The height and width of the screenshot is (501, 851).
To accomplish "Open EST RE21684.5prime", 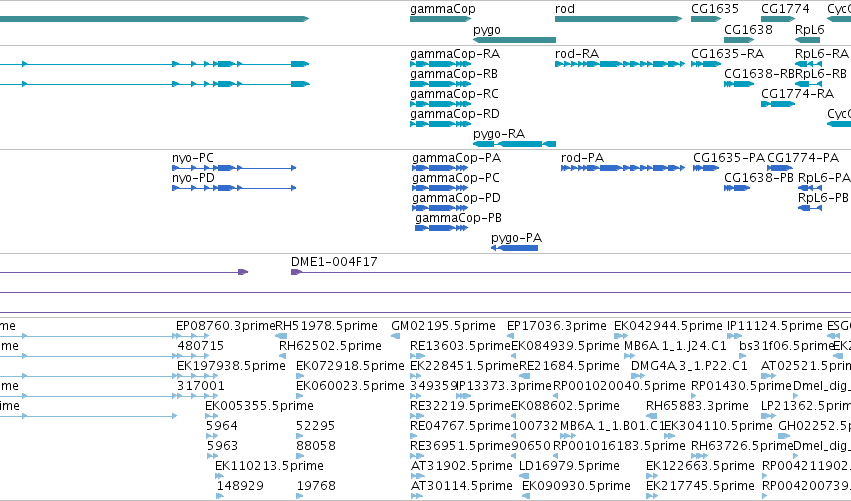I will 569,366.
